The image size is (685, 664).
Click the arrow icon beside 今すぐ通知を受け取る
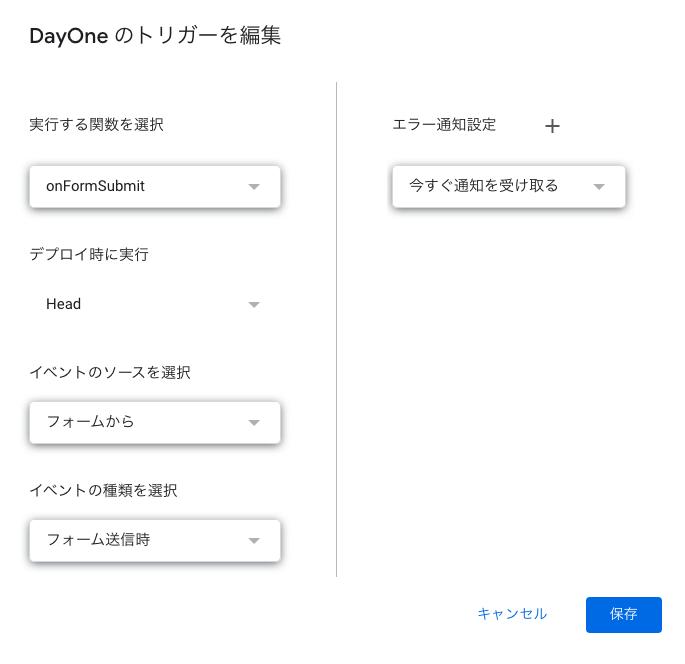pyautogui.click(x=599, y=187)
